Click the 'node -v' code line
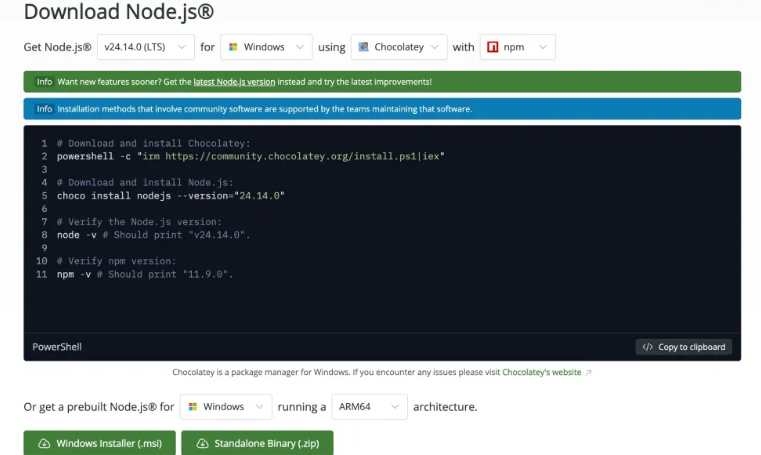This screenshot has height=455, width=761. pyautogui.click(x=153, y=235)
